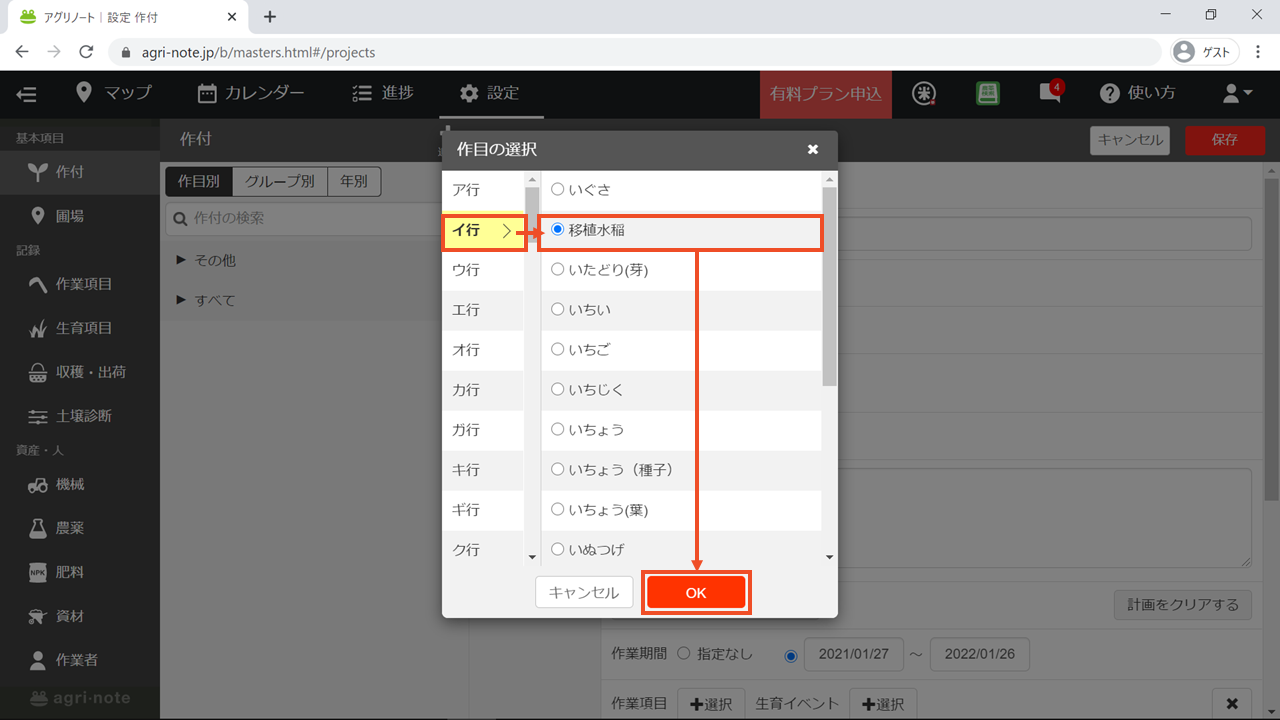Viewport: 1280px width, 720px height.
Task: Open the user account dropdown
Action: [1238, 93]
